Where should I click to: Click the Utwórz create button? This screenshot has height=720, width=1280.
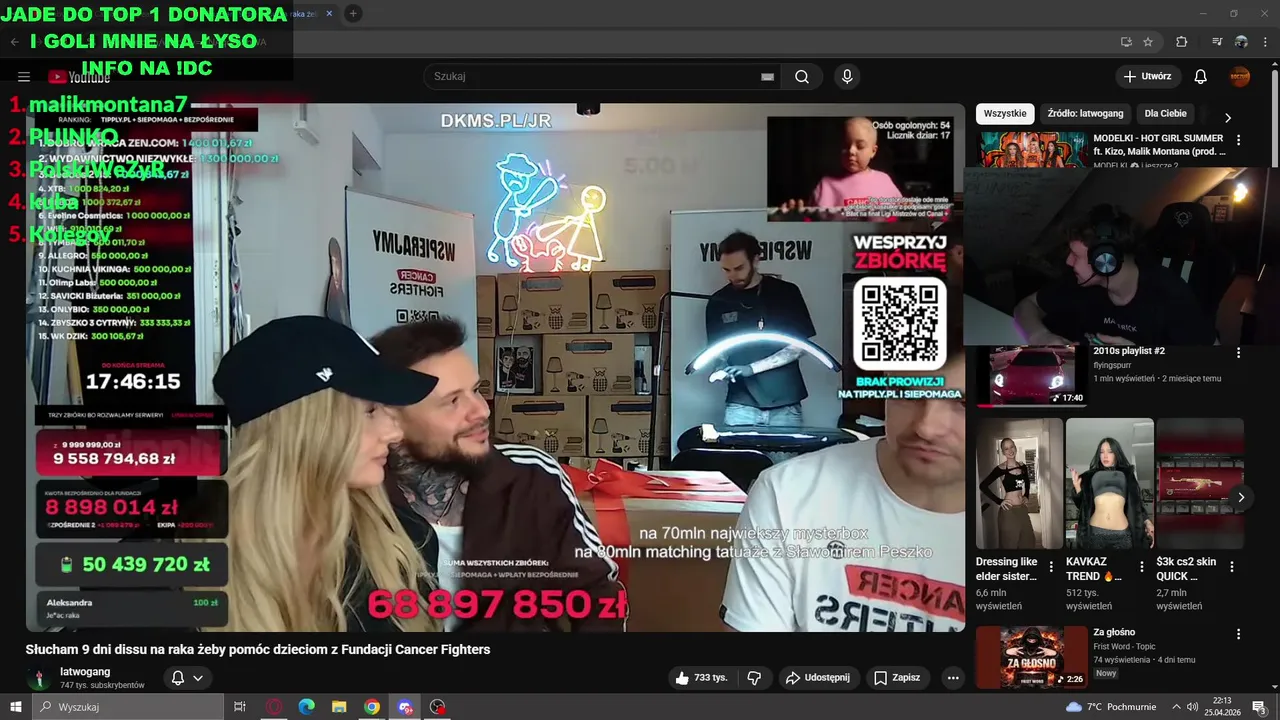pyautogui.click(x=1148, y=77)
